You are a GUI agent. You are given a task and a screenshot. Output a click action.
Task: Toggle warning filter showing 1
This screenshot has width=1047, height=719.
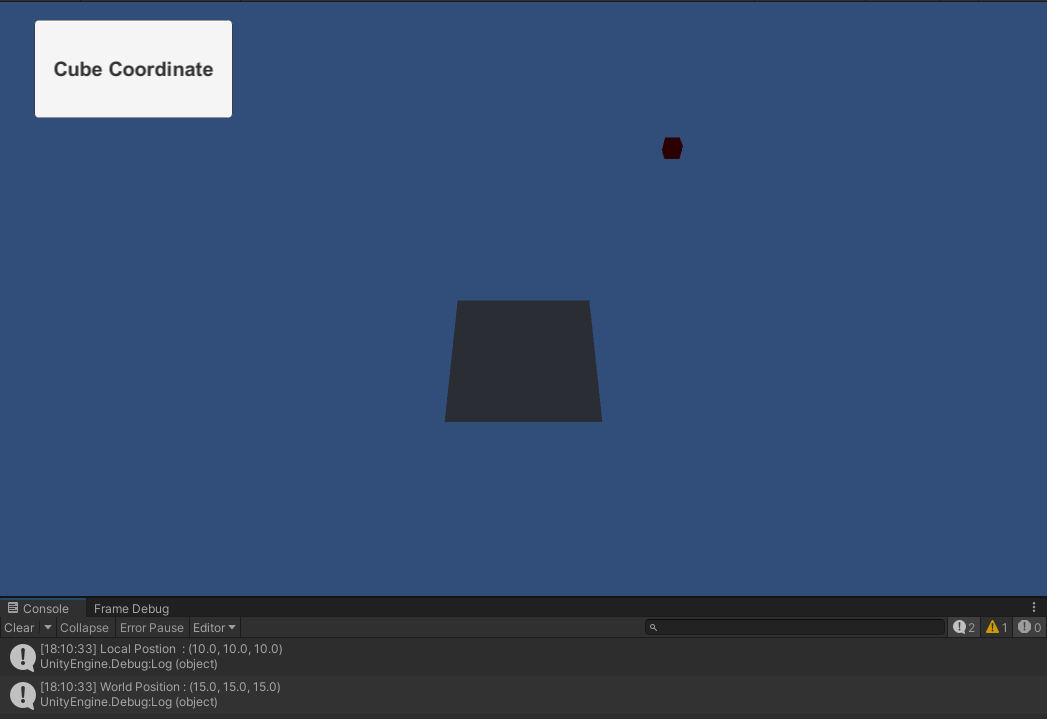tap(996, 627)
